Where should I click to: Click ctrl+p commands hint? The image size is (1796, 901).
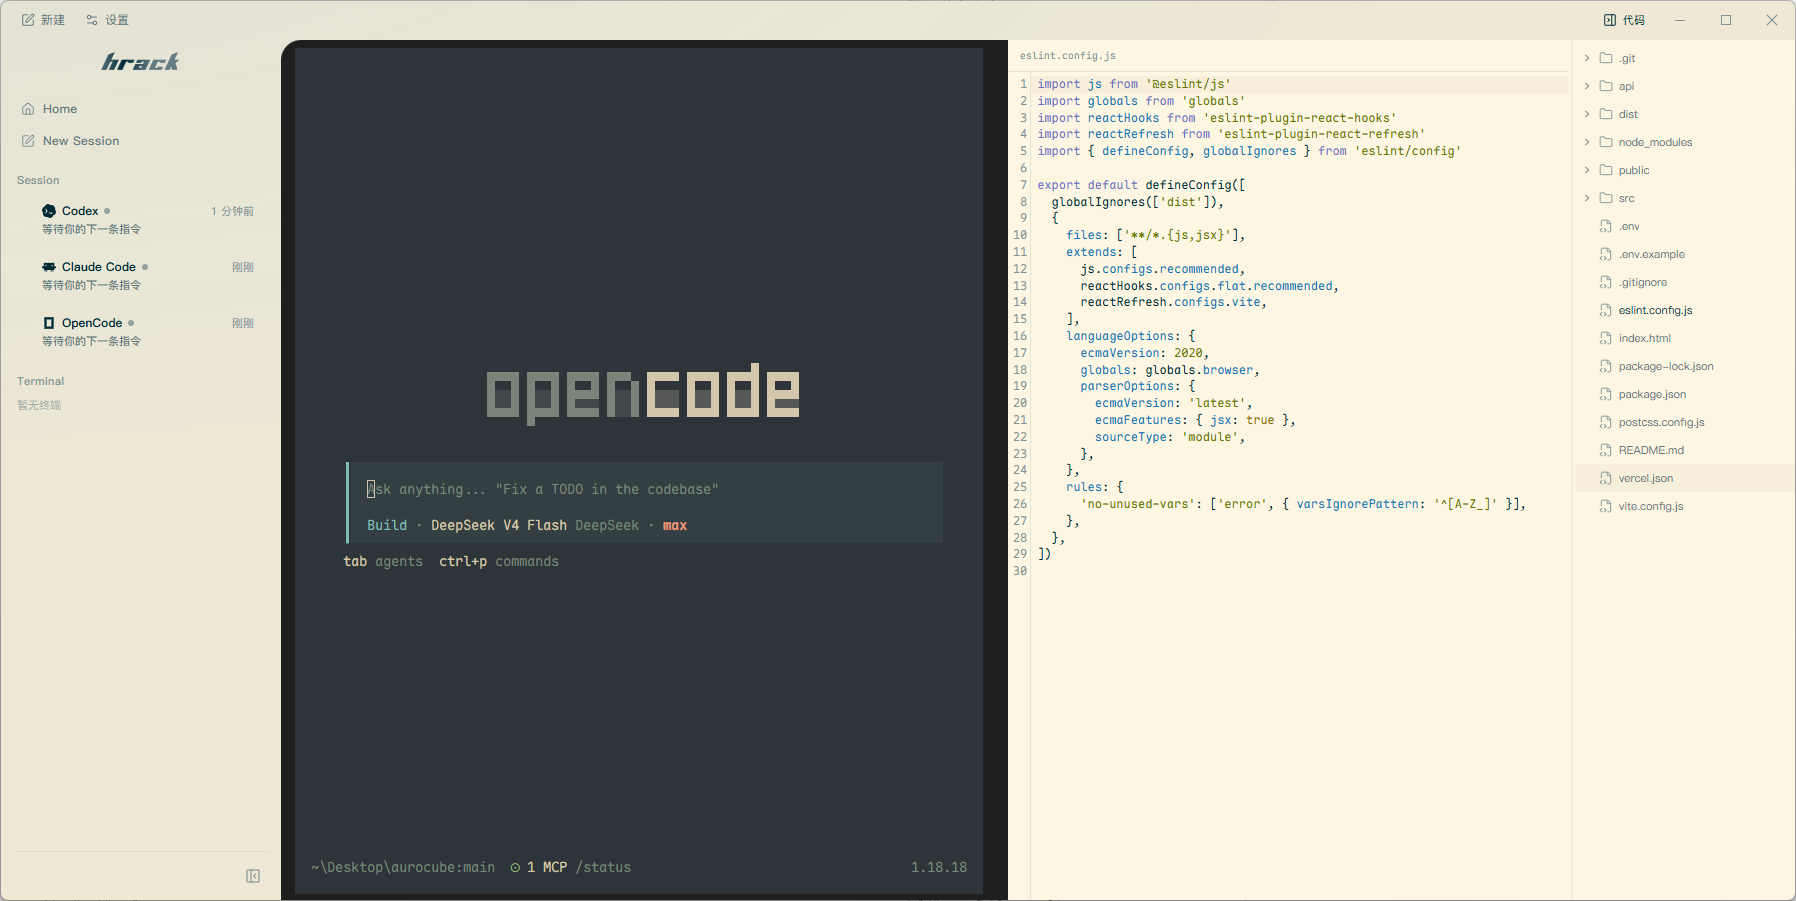tap(499, 561)
